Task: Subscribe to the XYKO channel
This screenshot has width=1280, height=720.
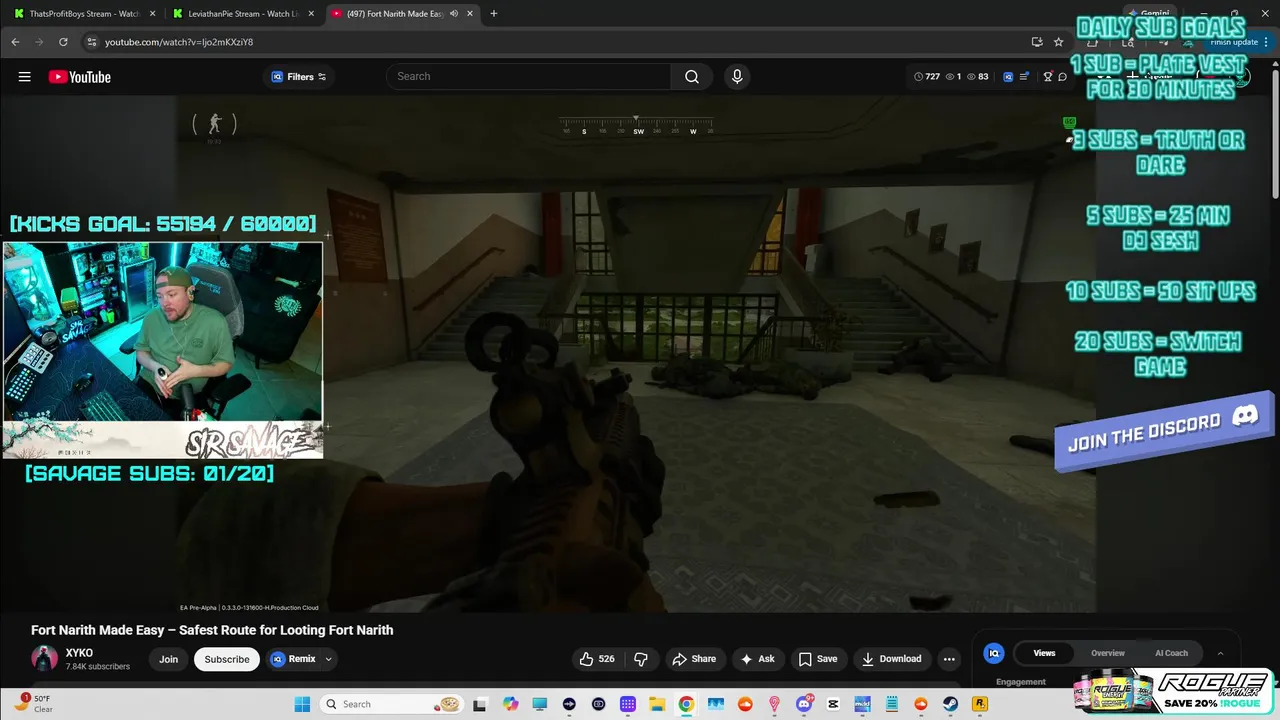Action: point(227,659)
